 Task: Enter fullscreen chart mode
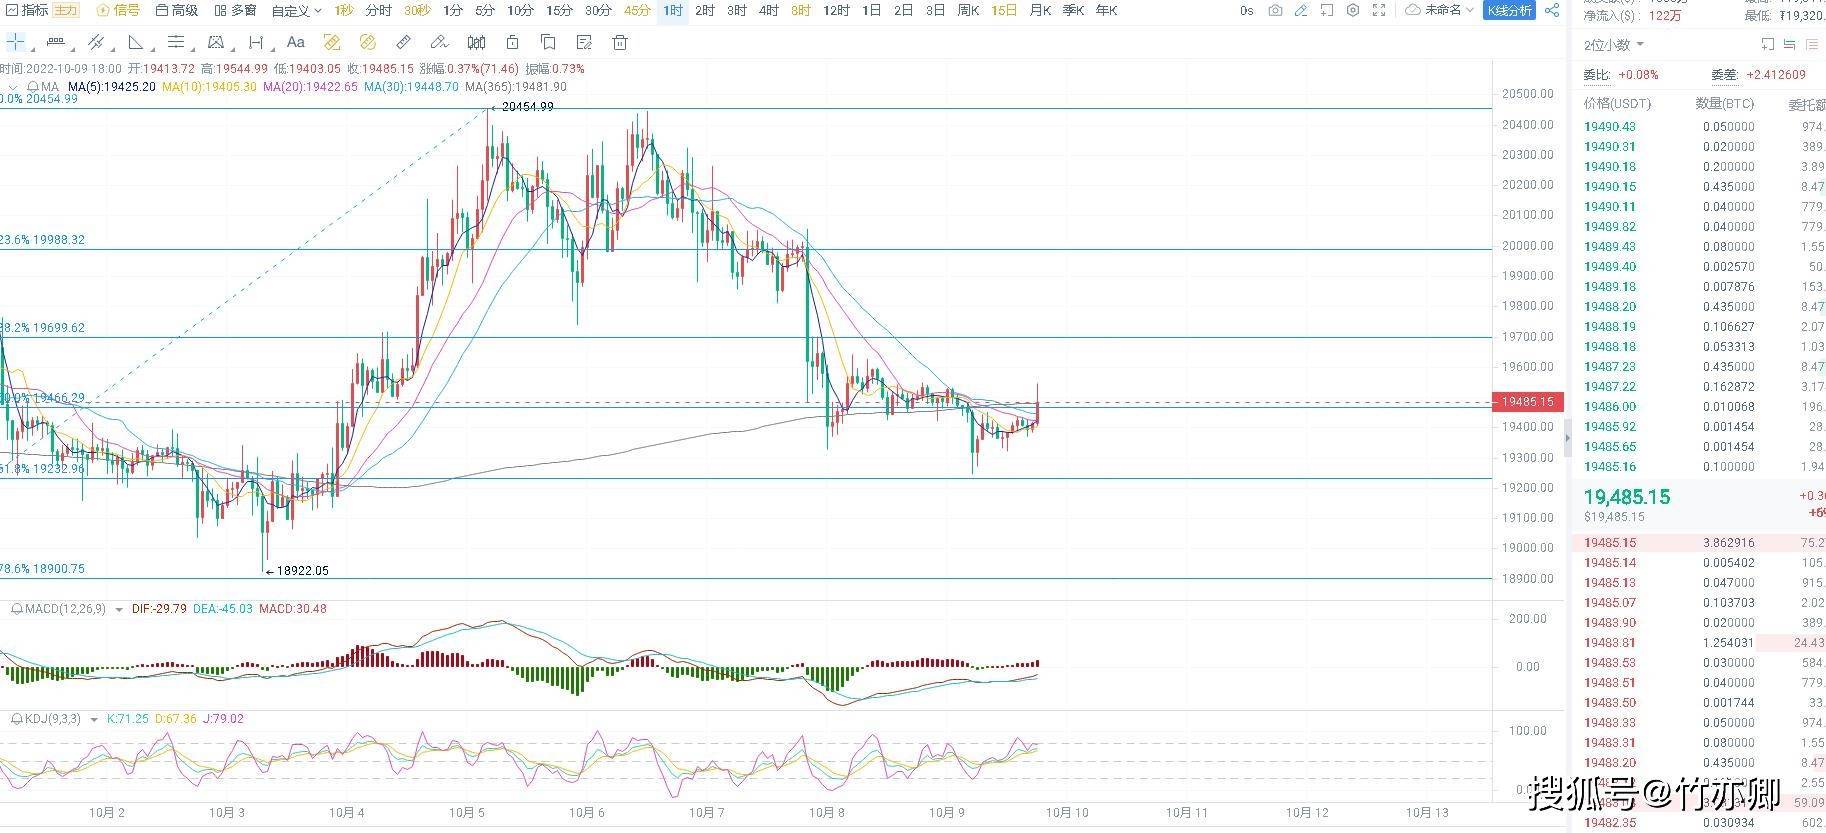click(1379, 10)
